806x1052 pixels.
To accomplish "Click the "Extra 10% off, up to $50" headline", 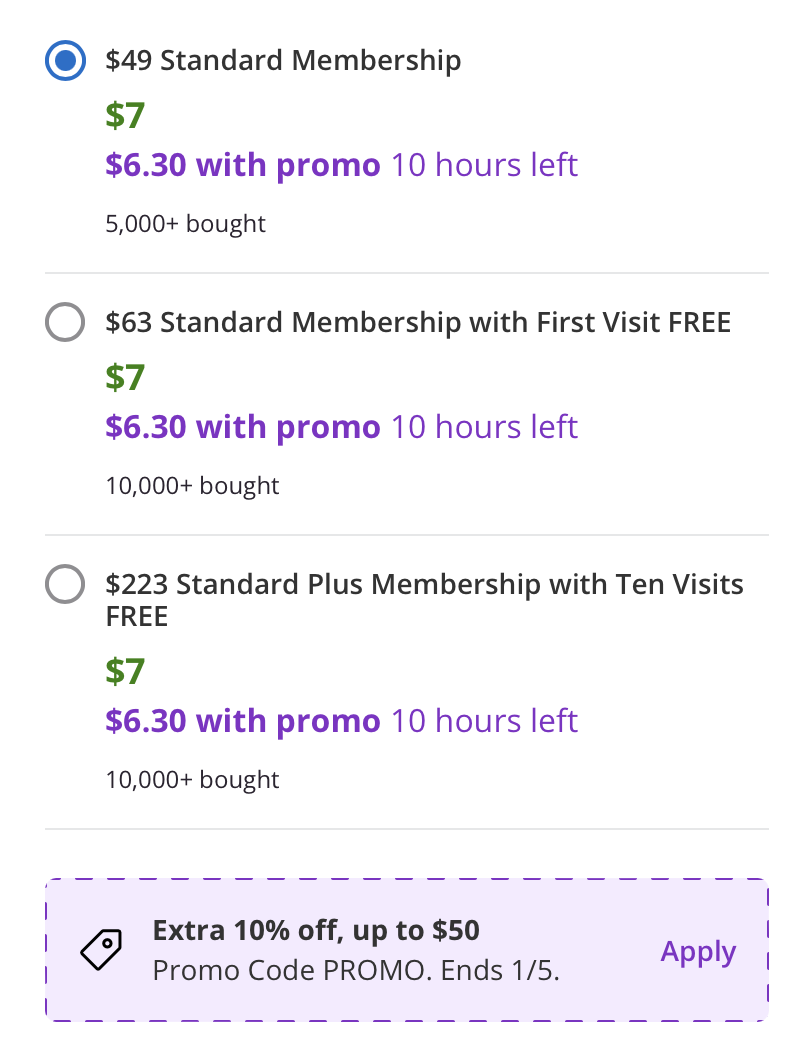I will point(316,931).
